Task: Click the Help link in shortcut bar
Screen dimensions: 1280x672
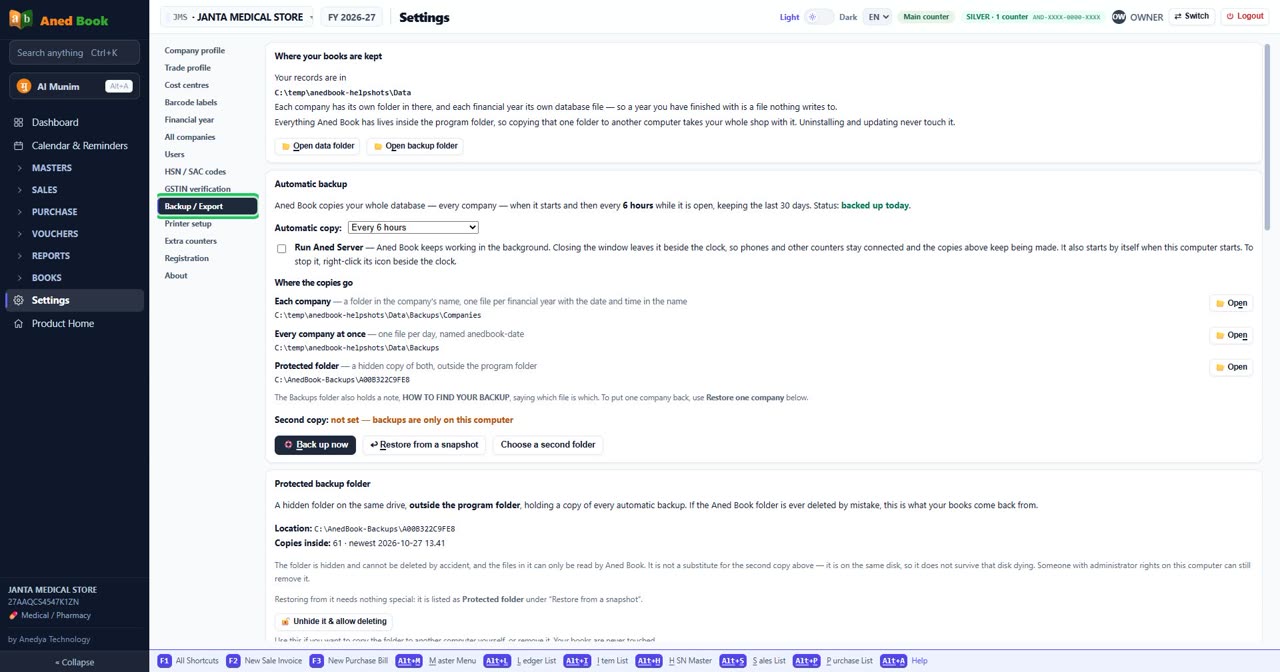Action: pos(919,661)
